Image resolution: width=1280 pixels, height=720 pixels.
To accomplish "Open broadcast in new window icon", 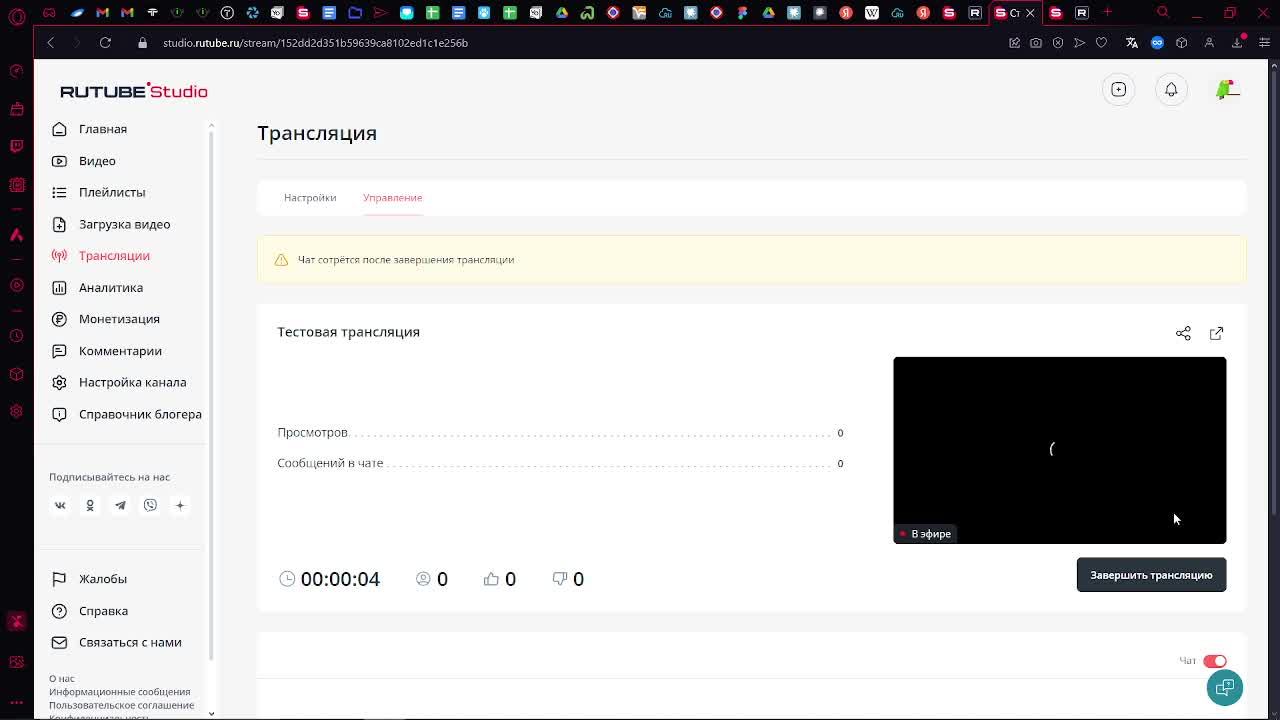I will pos(1216,333).
